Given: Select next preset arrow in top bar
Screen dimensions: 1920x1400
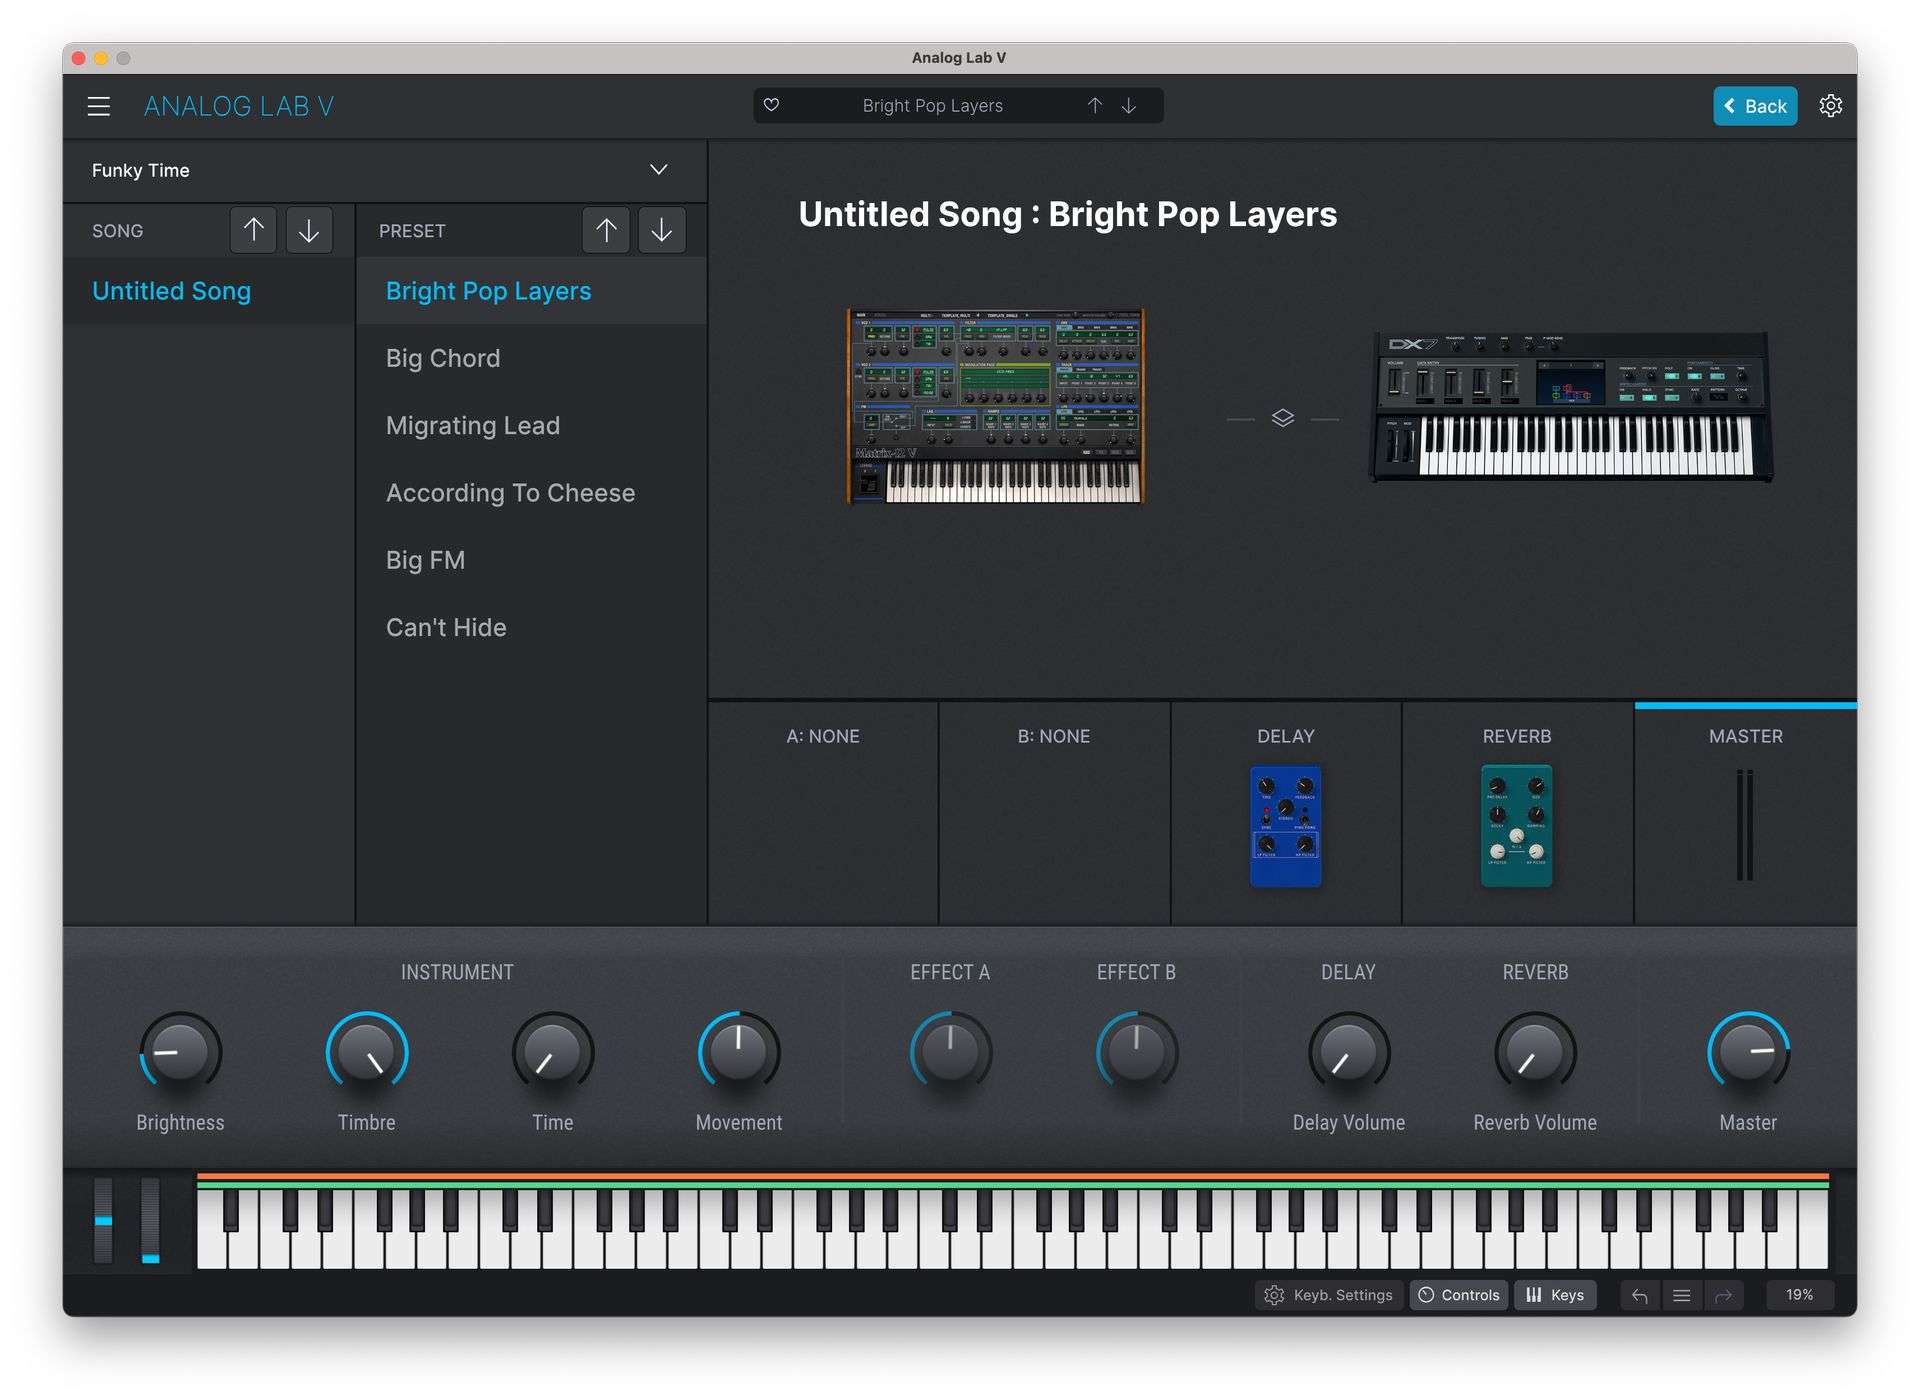Looking at the screenshot, I should click(1129, 105).
